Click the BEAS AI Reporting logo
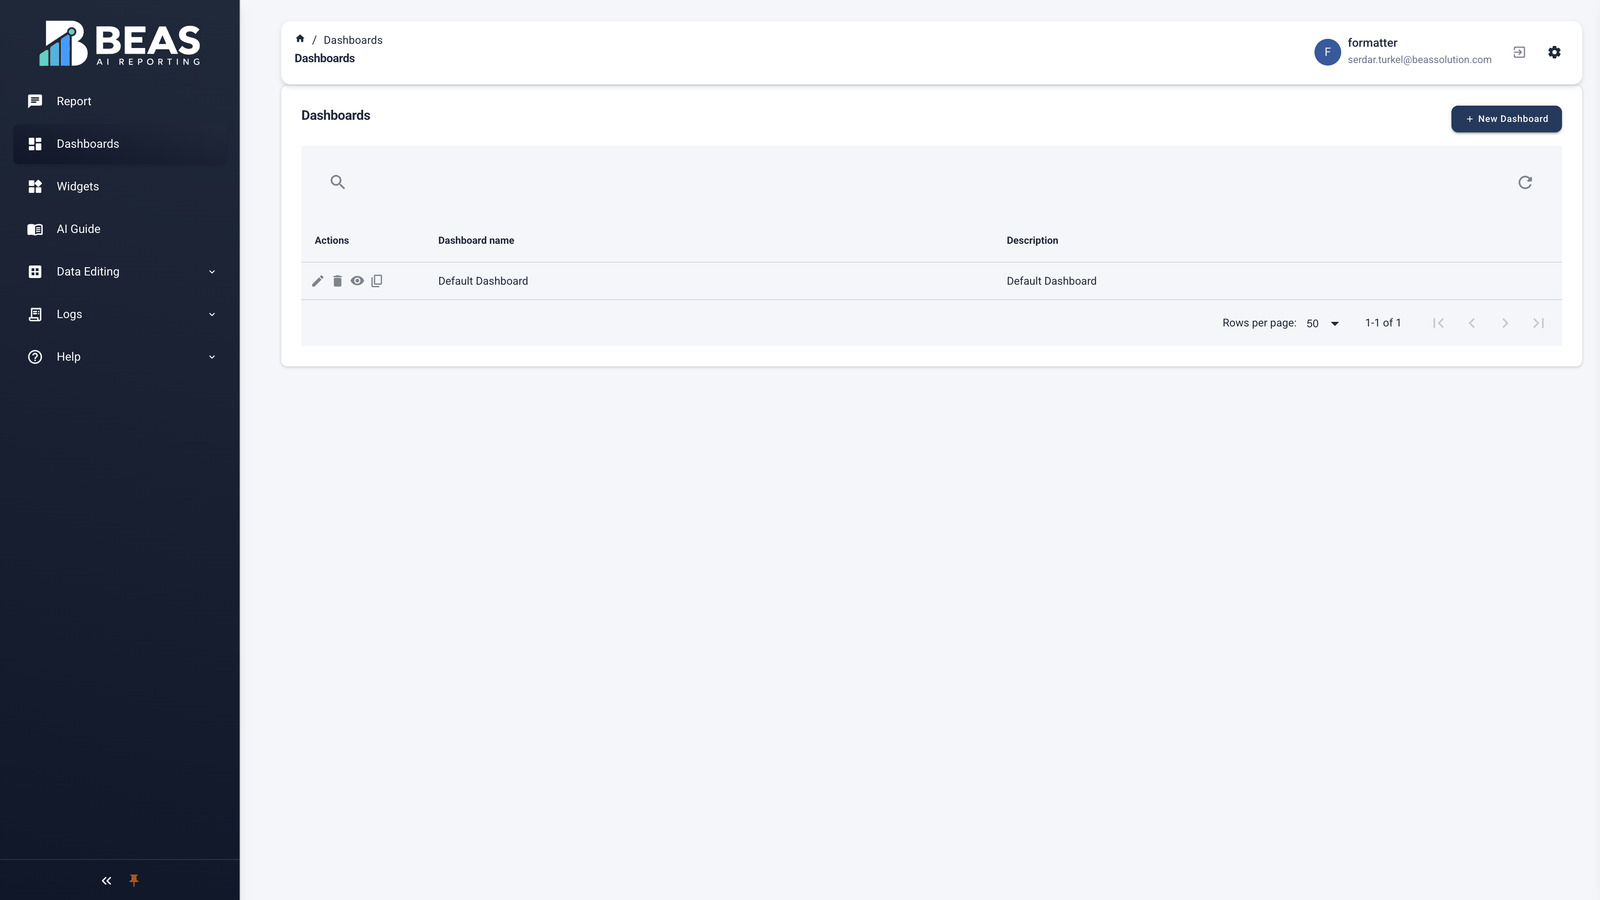This screenshot has height=900, width=1600. [x=120, y=43]
